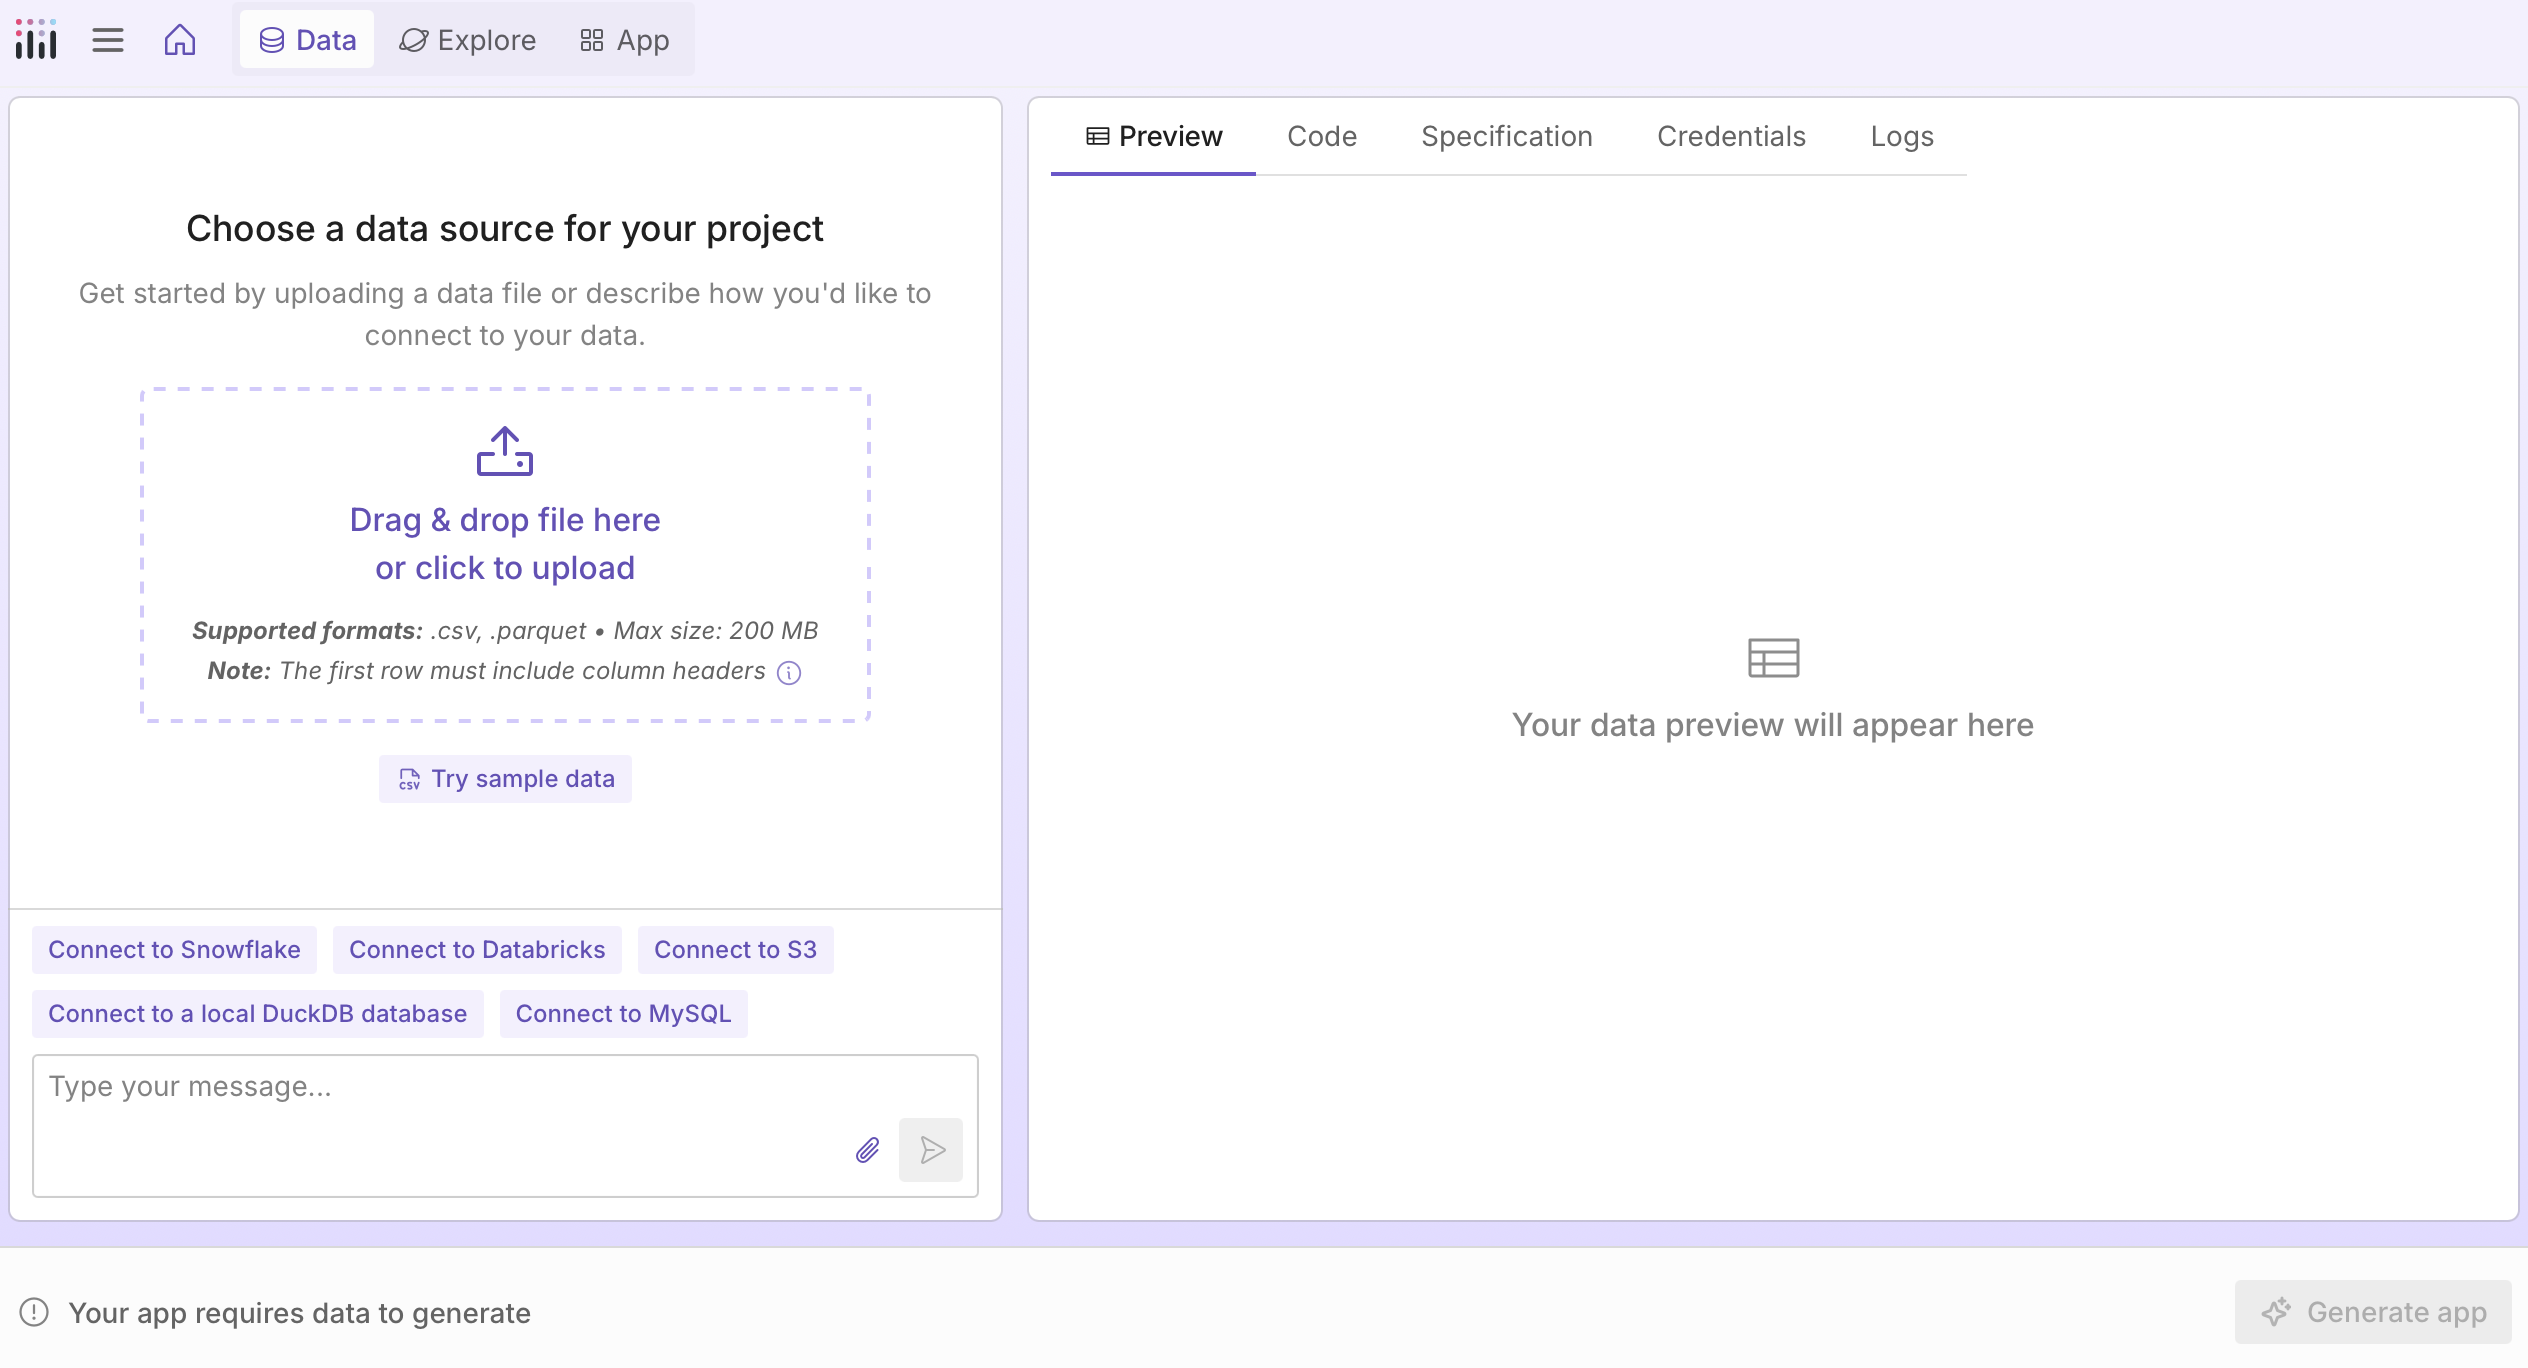This screenshot has height=1368, width=2528.
Task: Click the CSV icon on the Try sample data button
Action: (409, 779)
